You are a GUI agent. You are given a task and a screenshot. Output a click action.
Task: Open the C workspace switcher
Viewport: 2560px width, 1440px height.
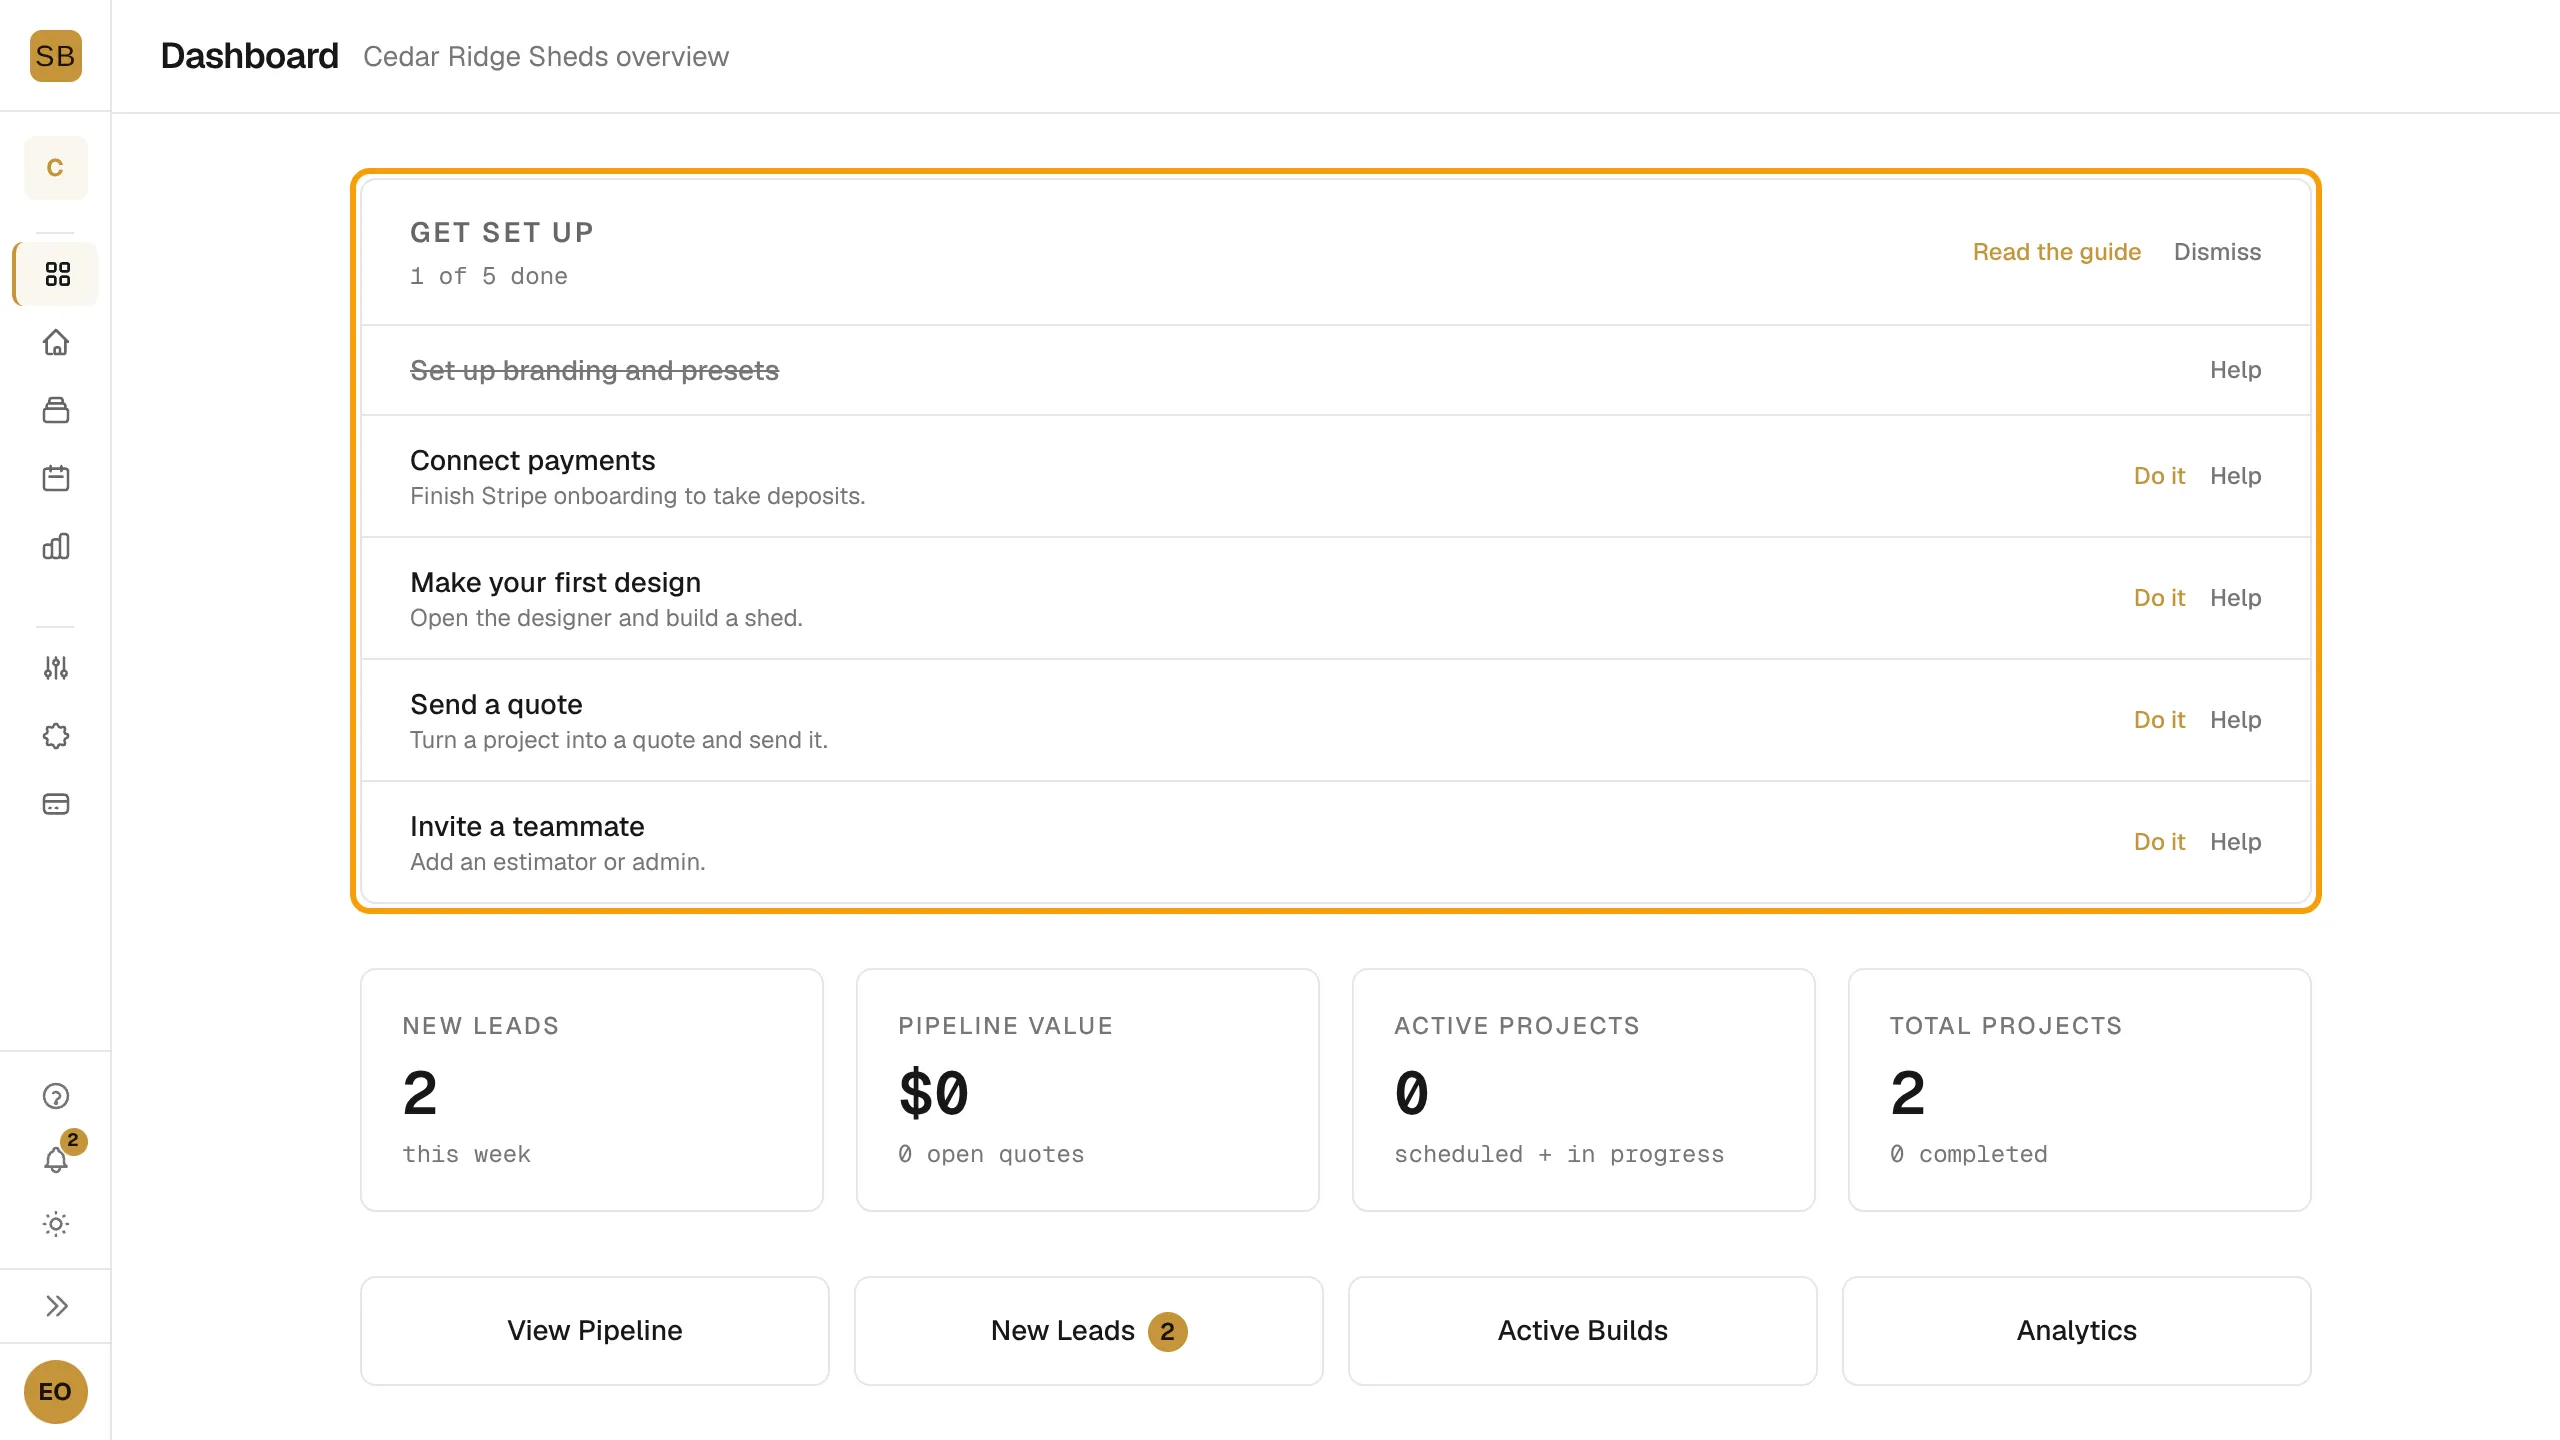(55, 168)
